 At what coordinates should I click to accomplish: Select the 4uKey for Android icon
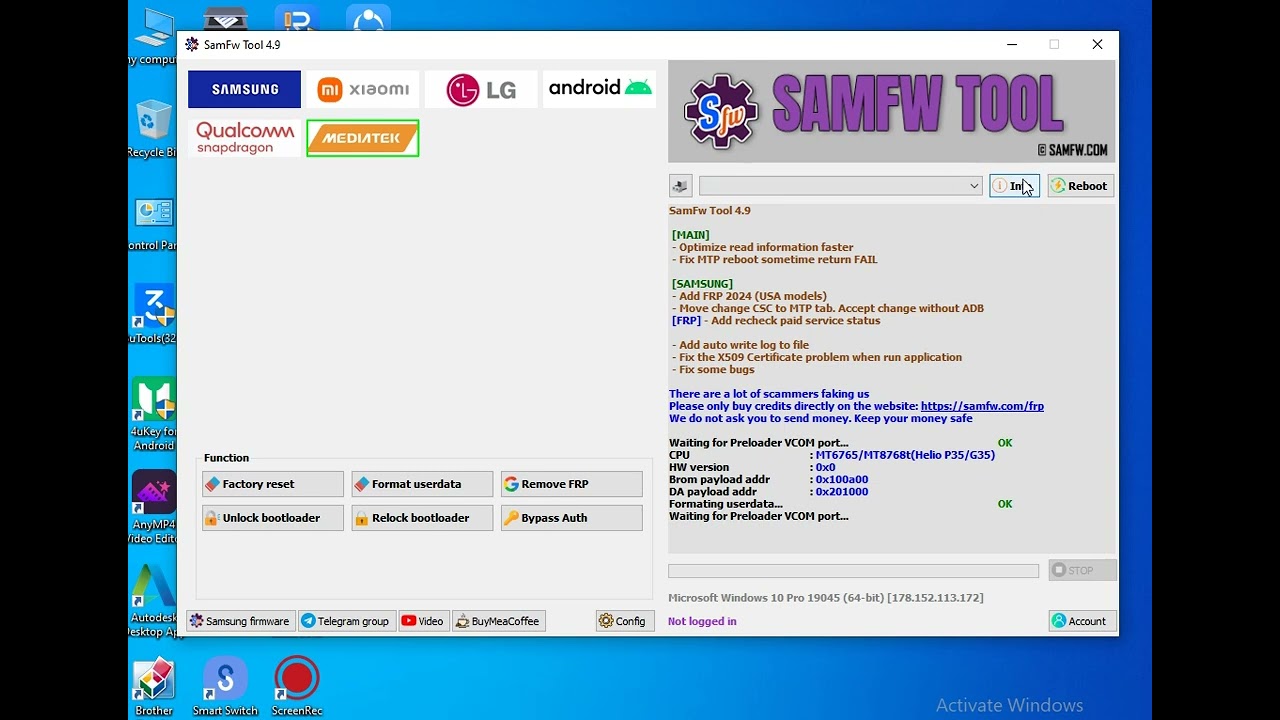153,414
